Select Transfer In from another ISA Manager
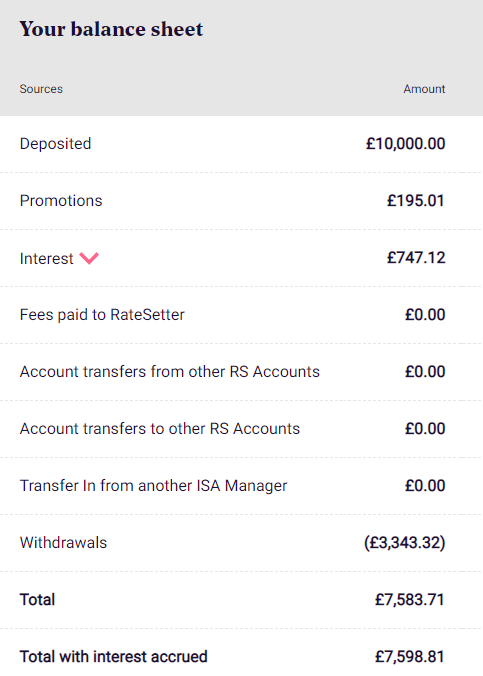The height and width of the screenshot is (676, 483). [154, 485]
